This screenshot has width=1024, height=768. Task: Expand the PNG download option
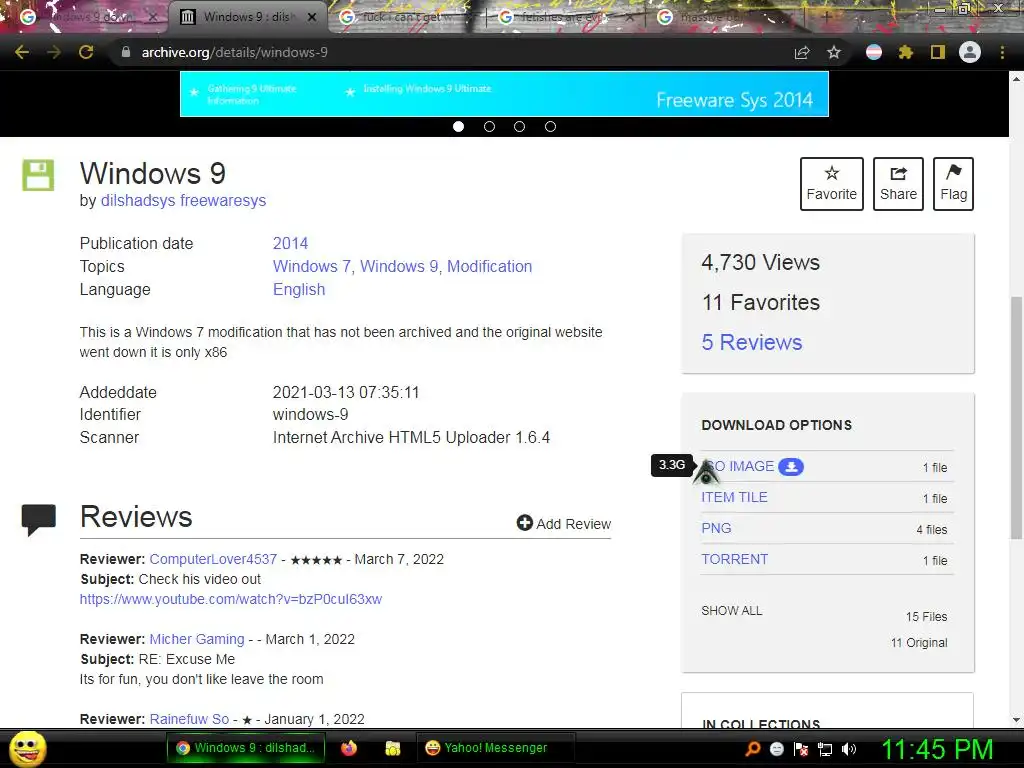(x=716, y=528)
